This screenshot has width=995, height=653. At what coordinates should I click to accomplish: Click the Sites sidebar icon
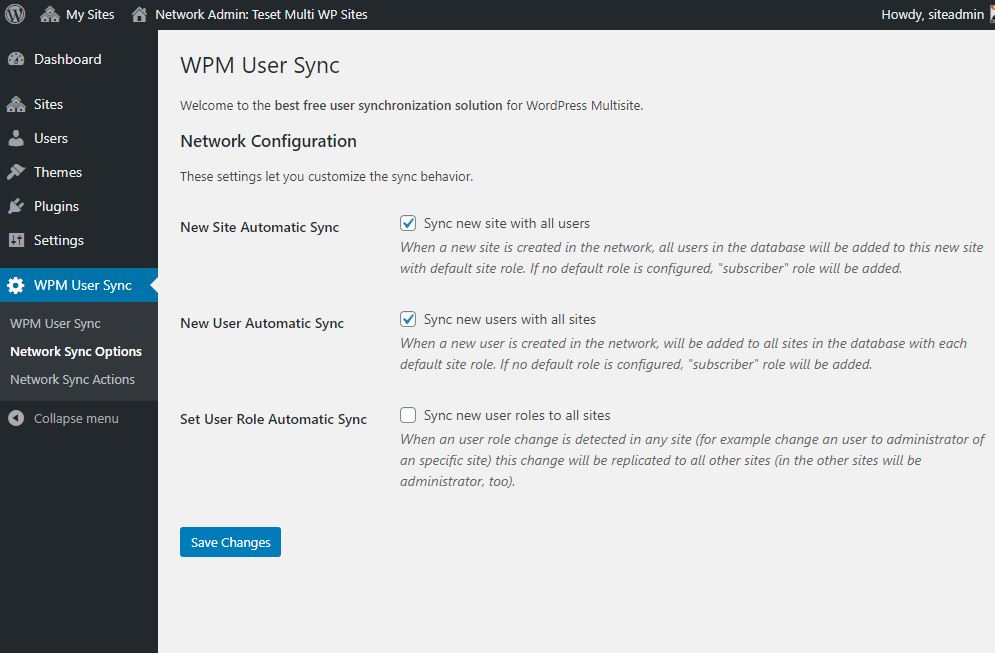point(16,104)
